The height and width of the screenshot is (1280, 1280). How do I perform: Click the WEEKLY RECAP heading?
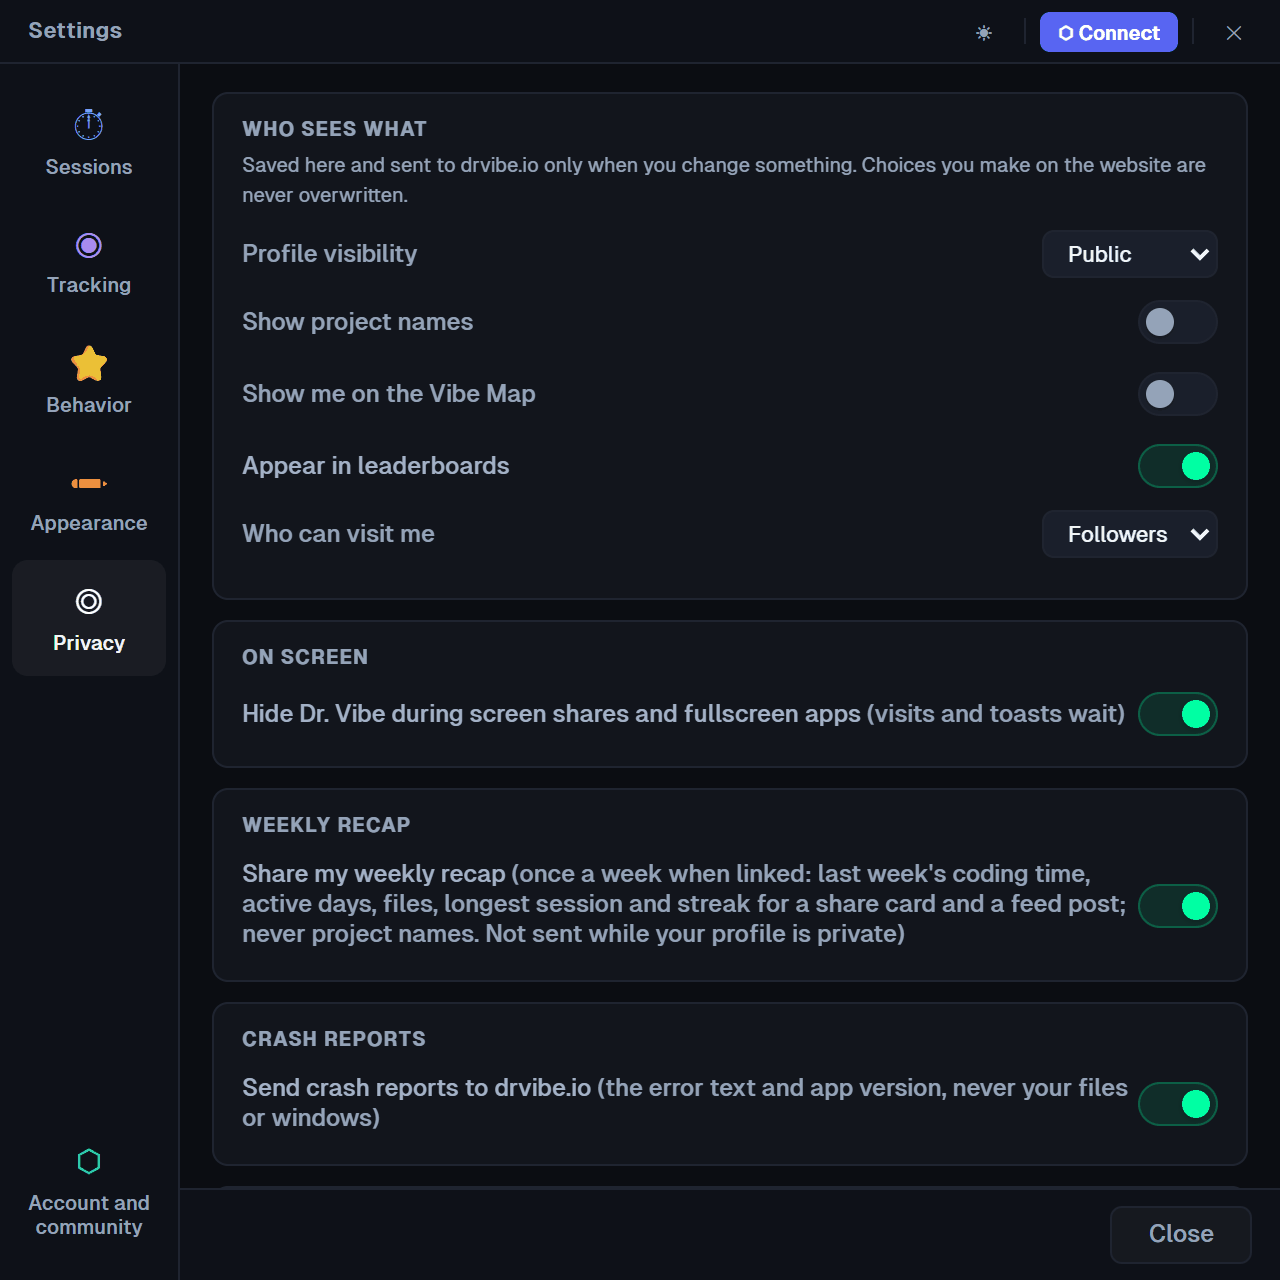(x=326, y=825)
